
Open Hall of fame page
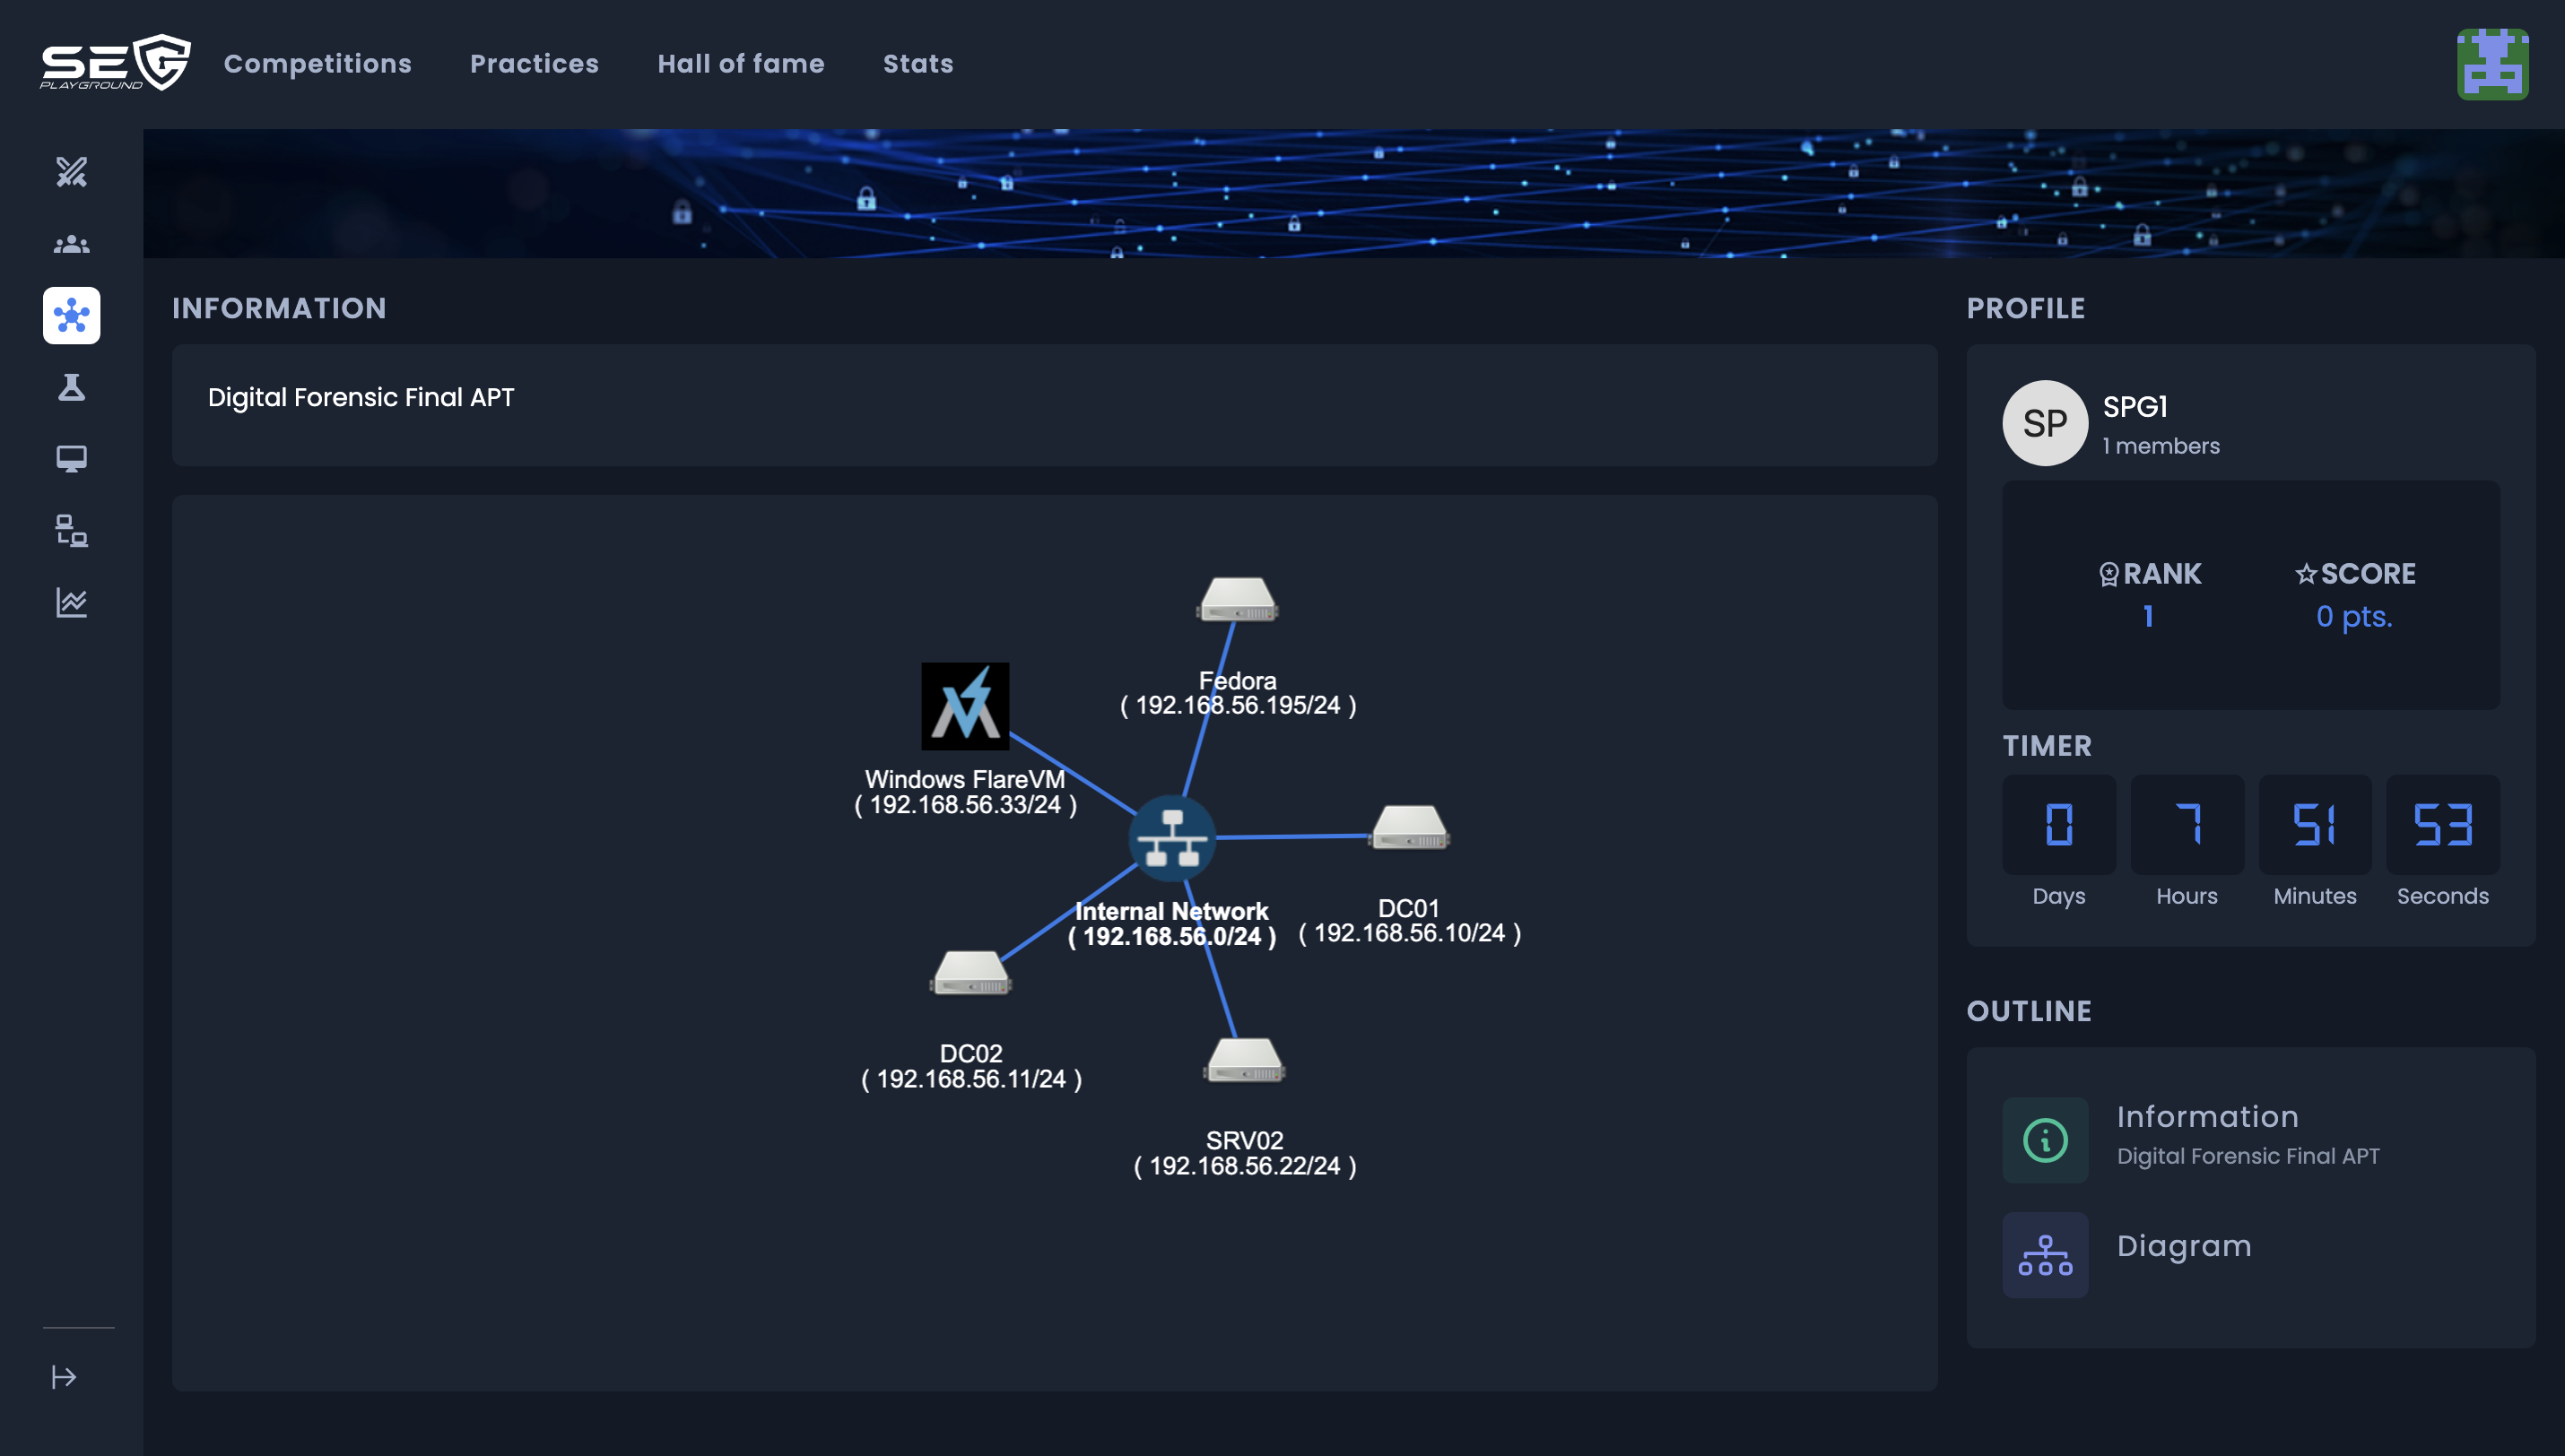click(x=740, y=63)
